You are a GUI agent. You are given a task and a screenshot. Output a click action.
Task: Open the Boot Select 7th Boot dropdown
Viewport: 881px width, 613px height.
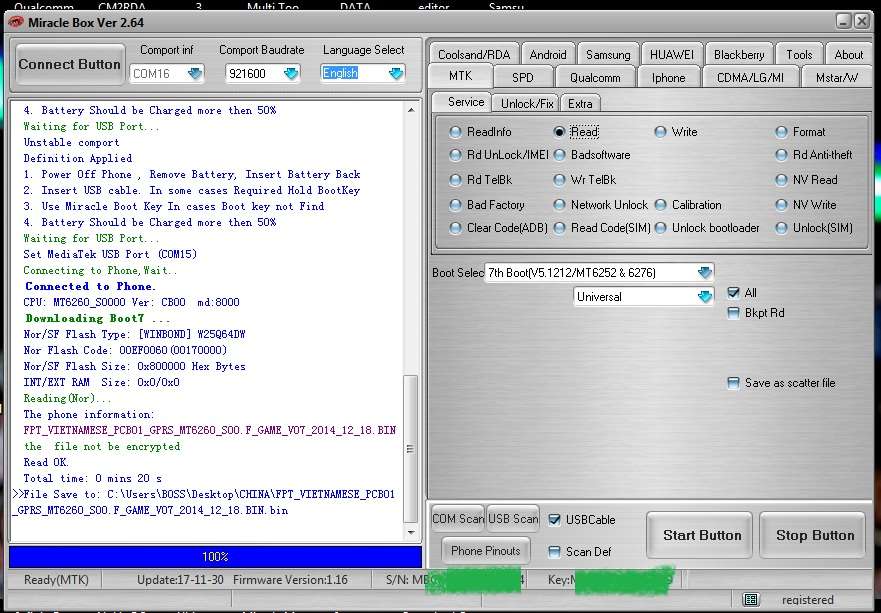click(704, 273)
